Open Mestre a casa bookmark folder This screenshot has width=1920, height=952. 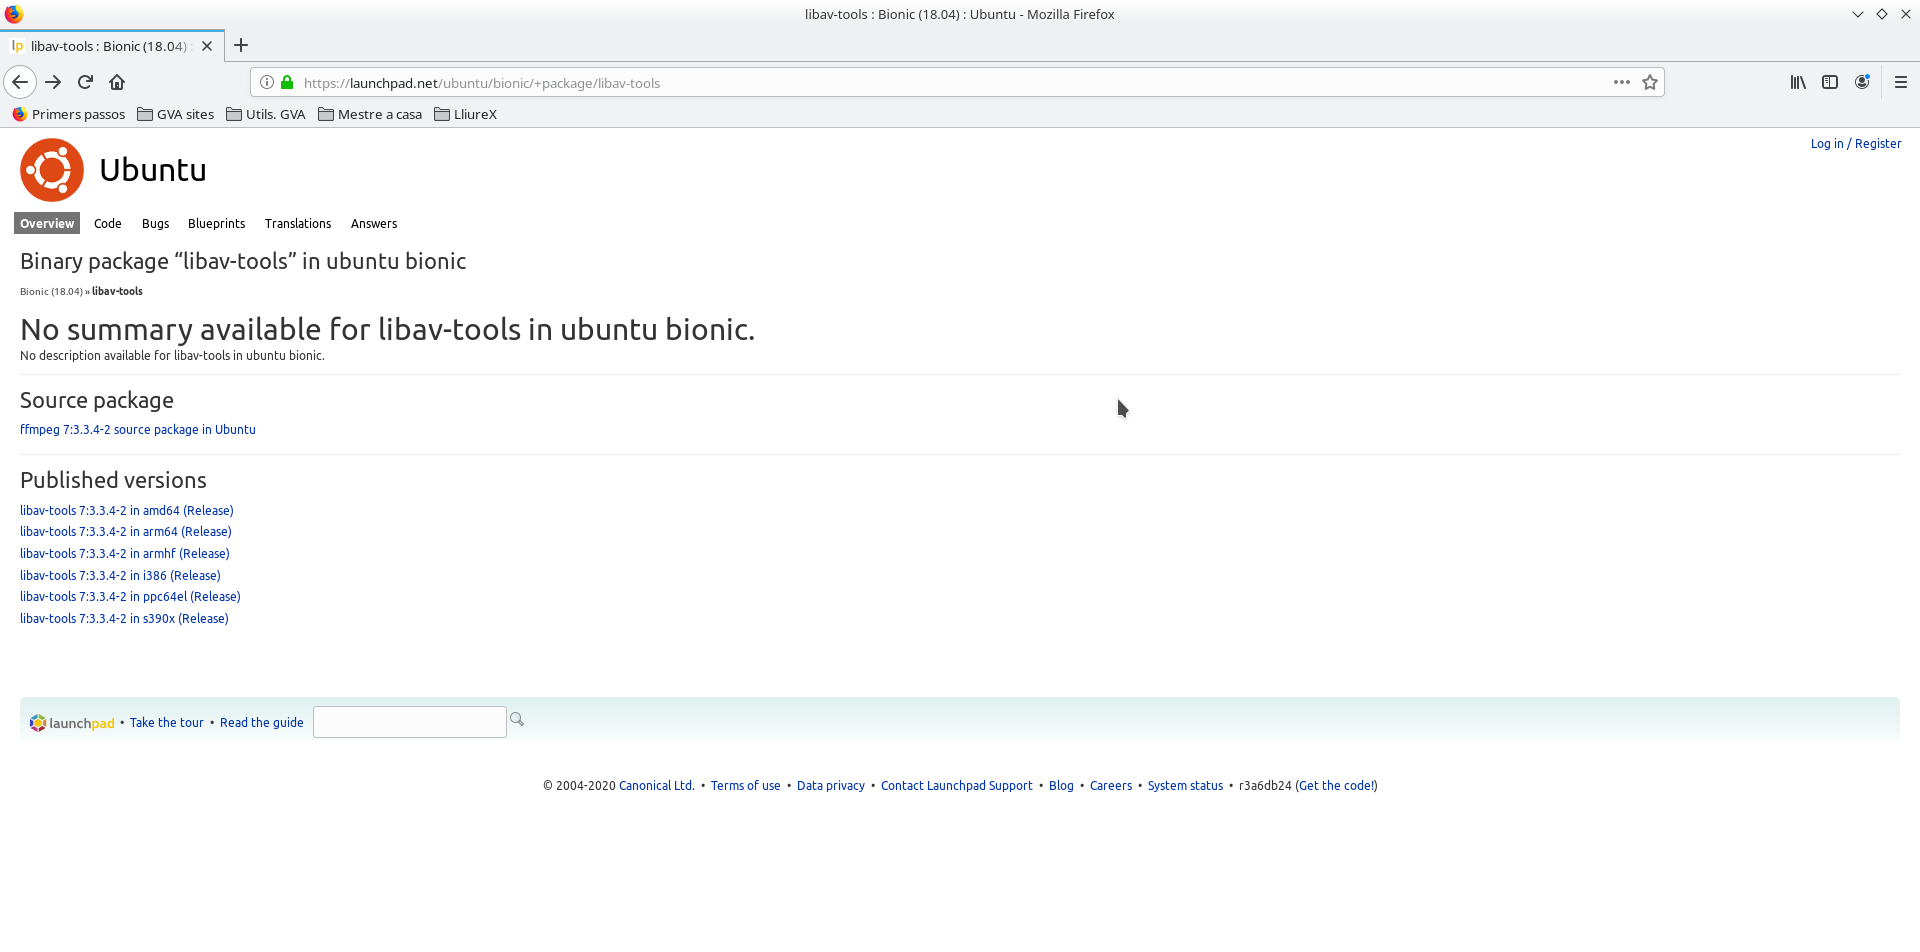(370, 114)
